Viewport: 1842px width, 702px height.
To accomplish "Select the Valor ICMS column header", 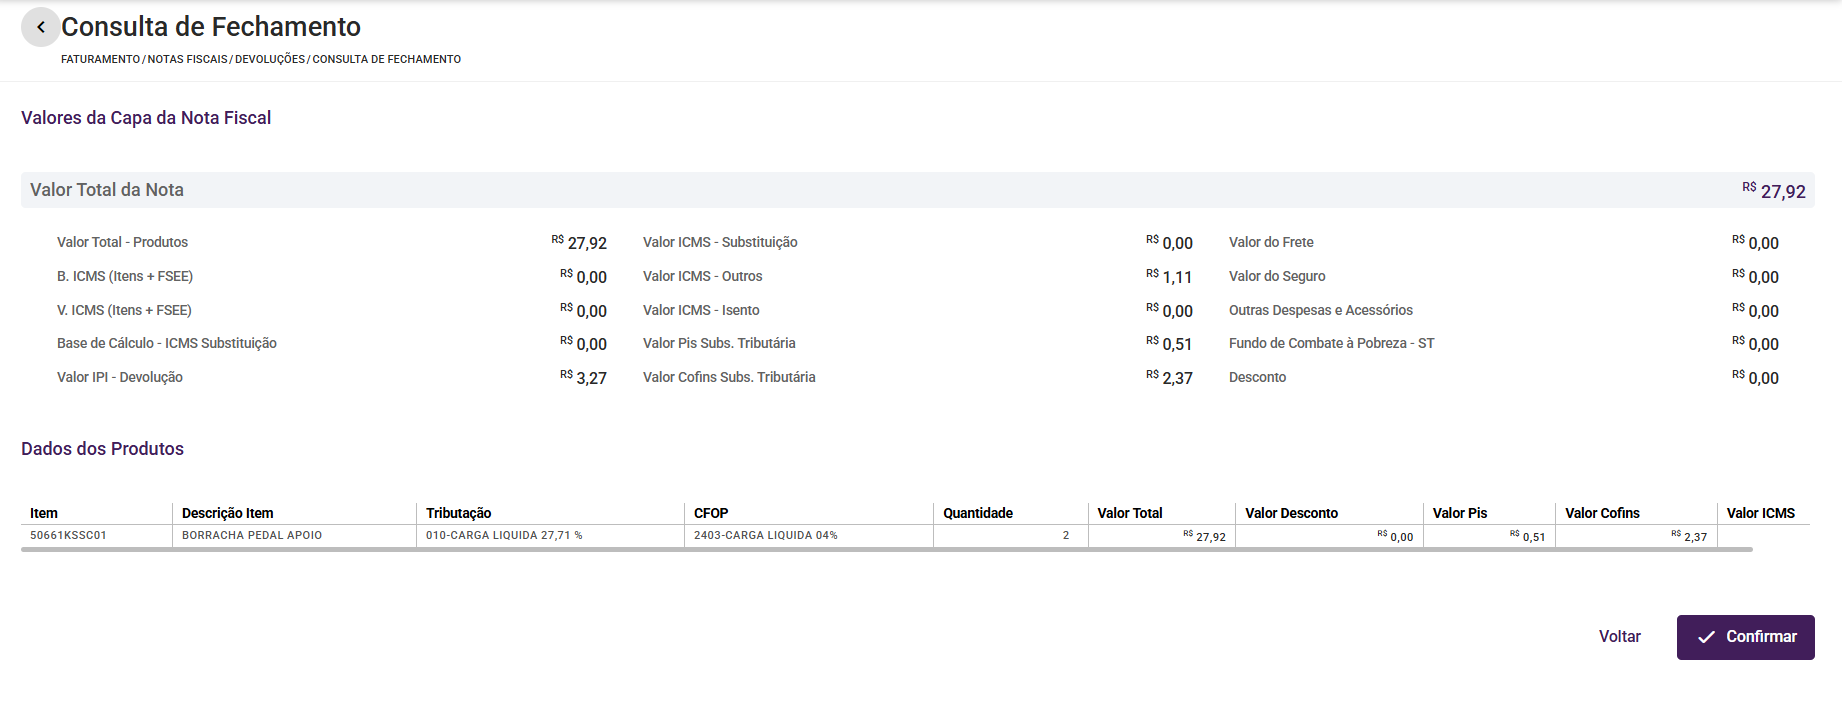I will click(1761, 513).
